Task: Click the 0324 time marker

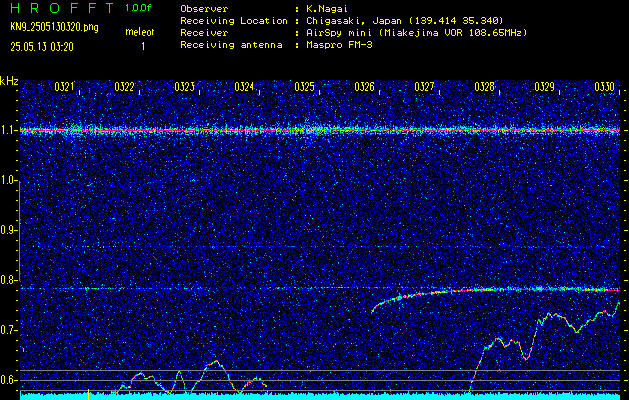Action: [x=244, y=87]
